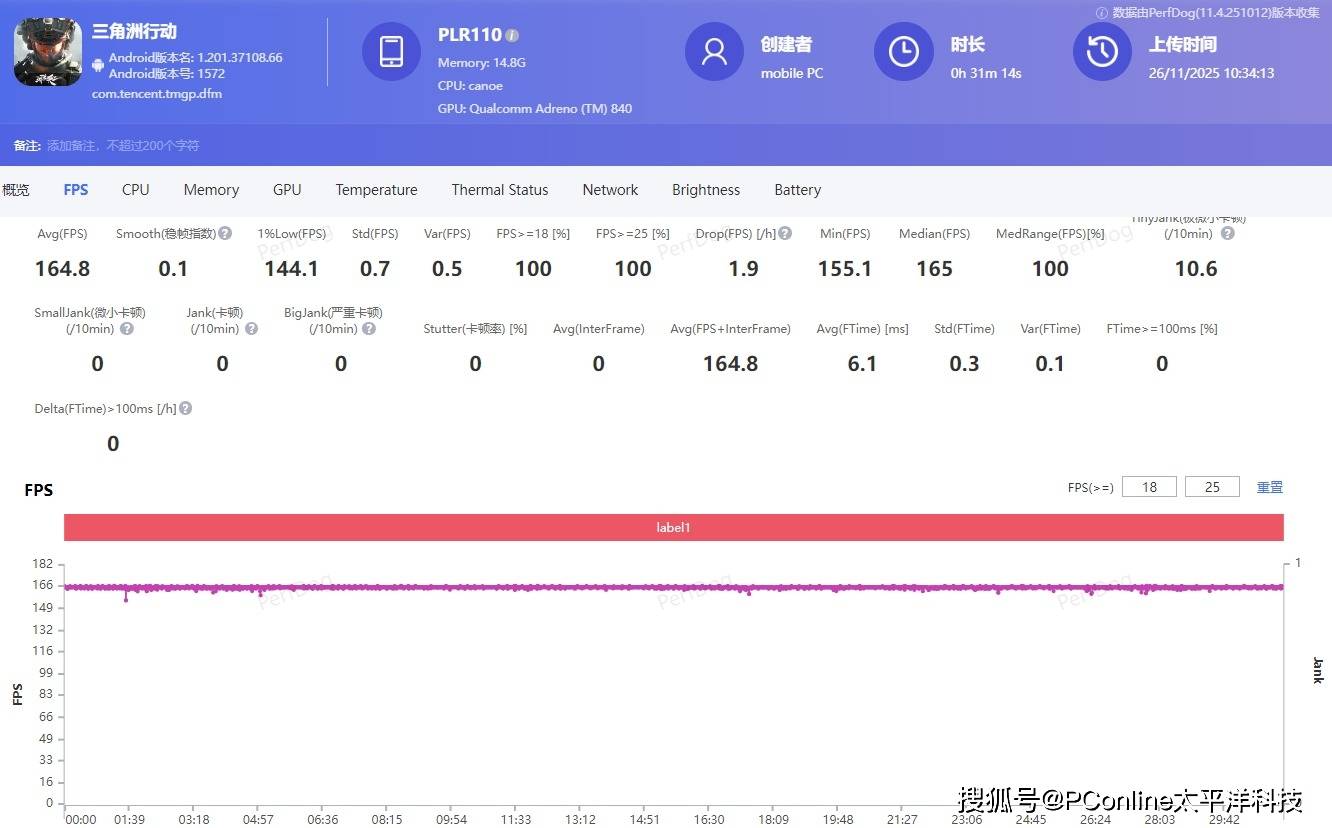Image resolution: width=1332 pixels, height=828 pixels.
Task: Click help icon under SmallJank label
Action: [x=127, y=328]
